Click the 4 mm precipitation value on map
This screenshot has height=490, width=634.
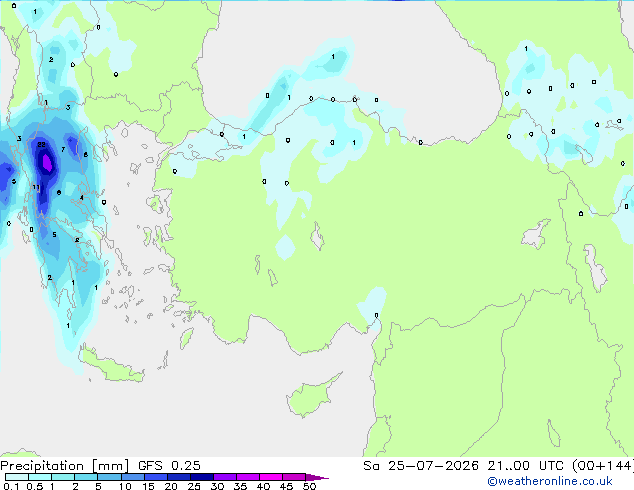[x=82, y=197]
